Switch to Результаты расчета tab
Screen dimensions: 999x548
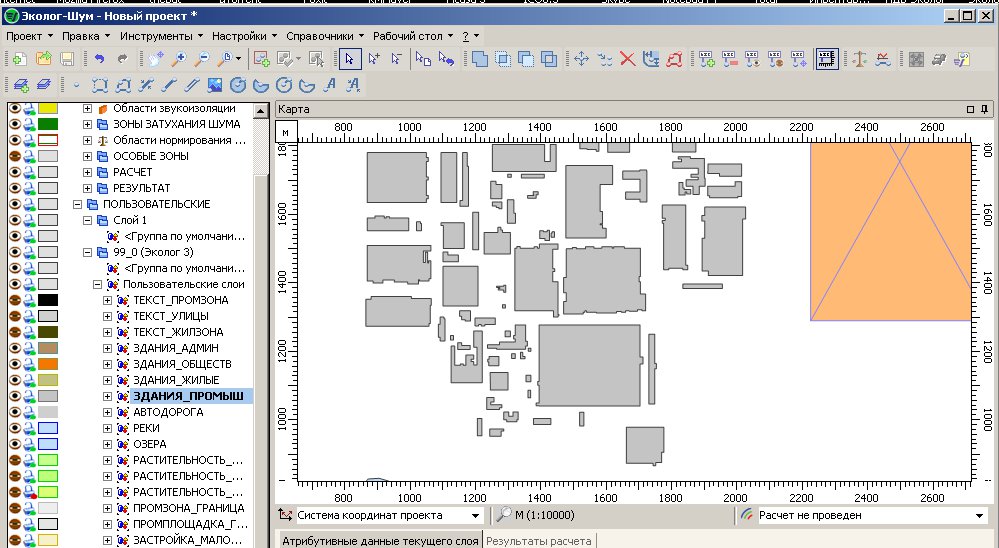540,541
